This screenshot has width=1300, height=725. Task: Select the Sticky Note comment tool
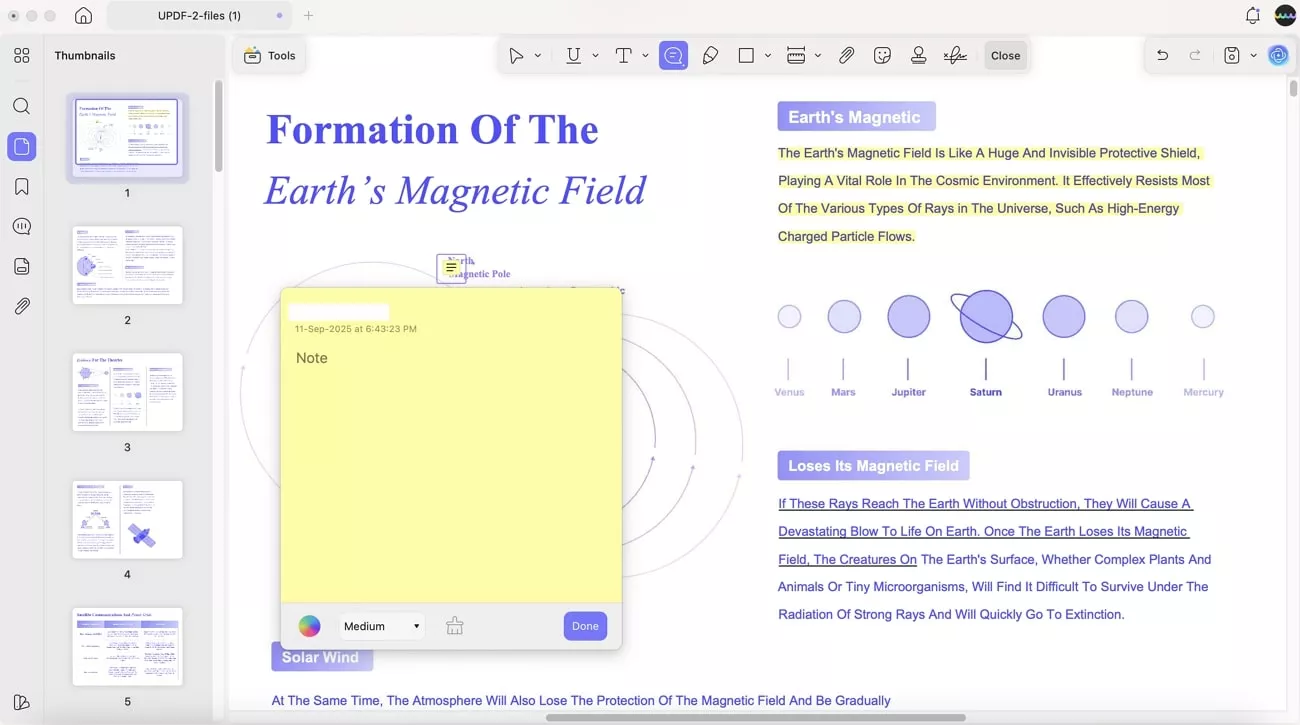pyautogui.click(x=673, y=55)
